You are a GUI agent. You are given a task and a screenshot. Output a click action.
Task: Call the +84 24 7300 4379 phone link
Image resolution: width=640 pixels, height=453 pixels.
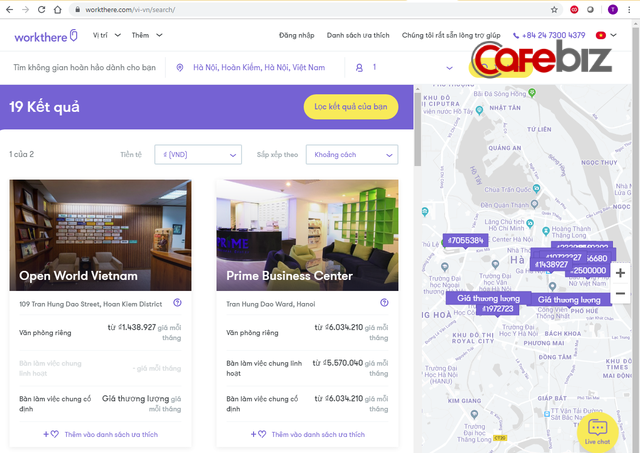[x=549, y=36]
